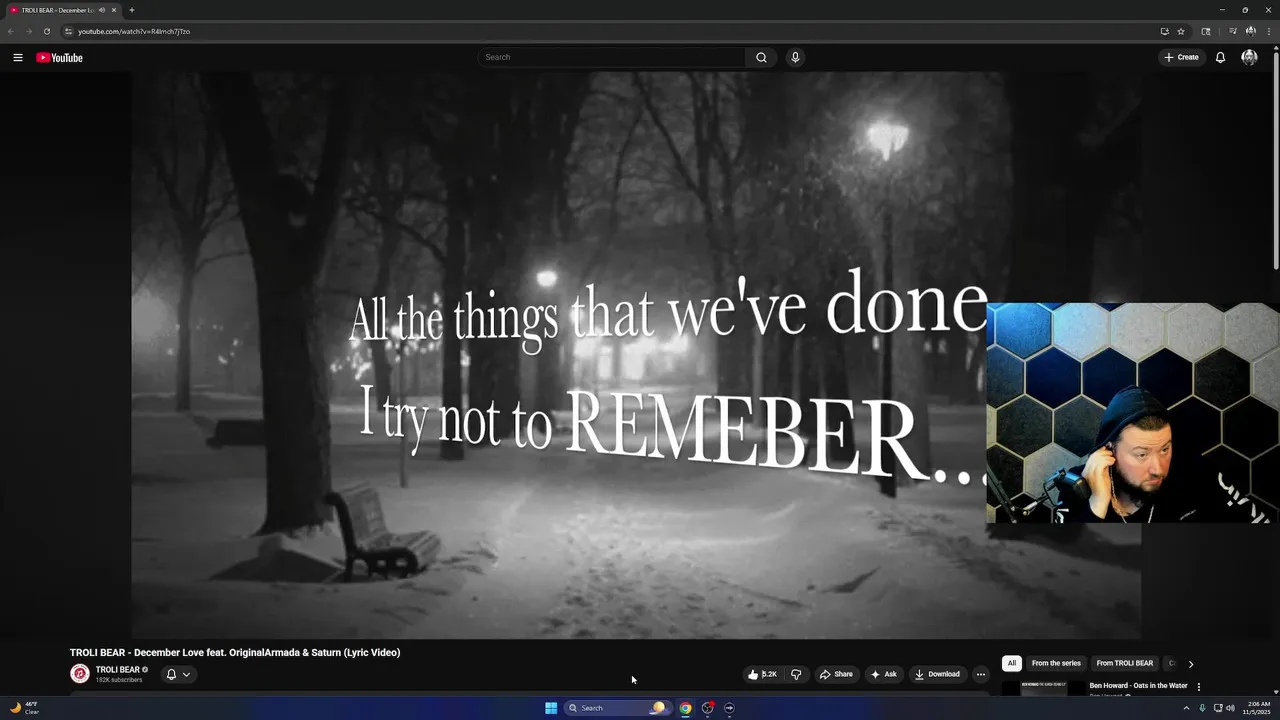Open media controls icon in Chrome toolbar
Image resolution: width=1280 pixels, height=720 pixels.
click(1232, 31)
